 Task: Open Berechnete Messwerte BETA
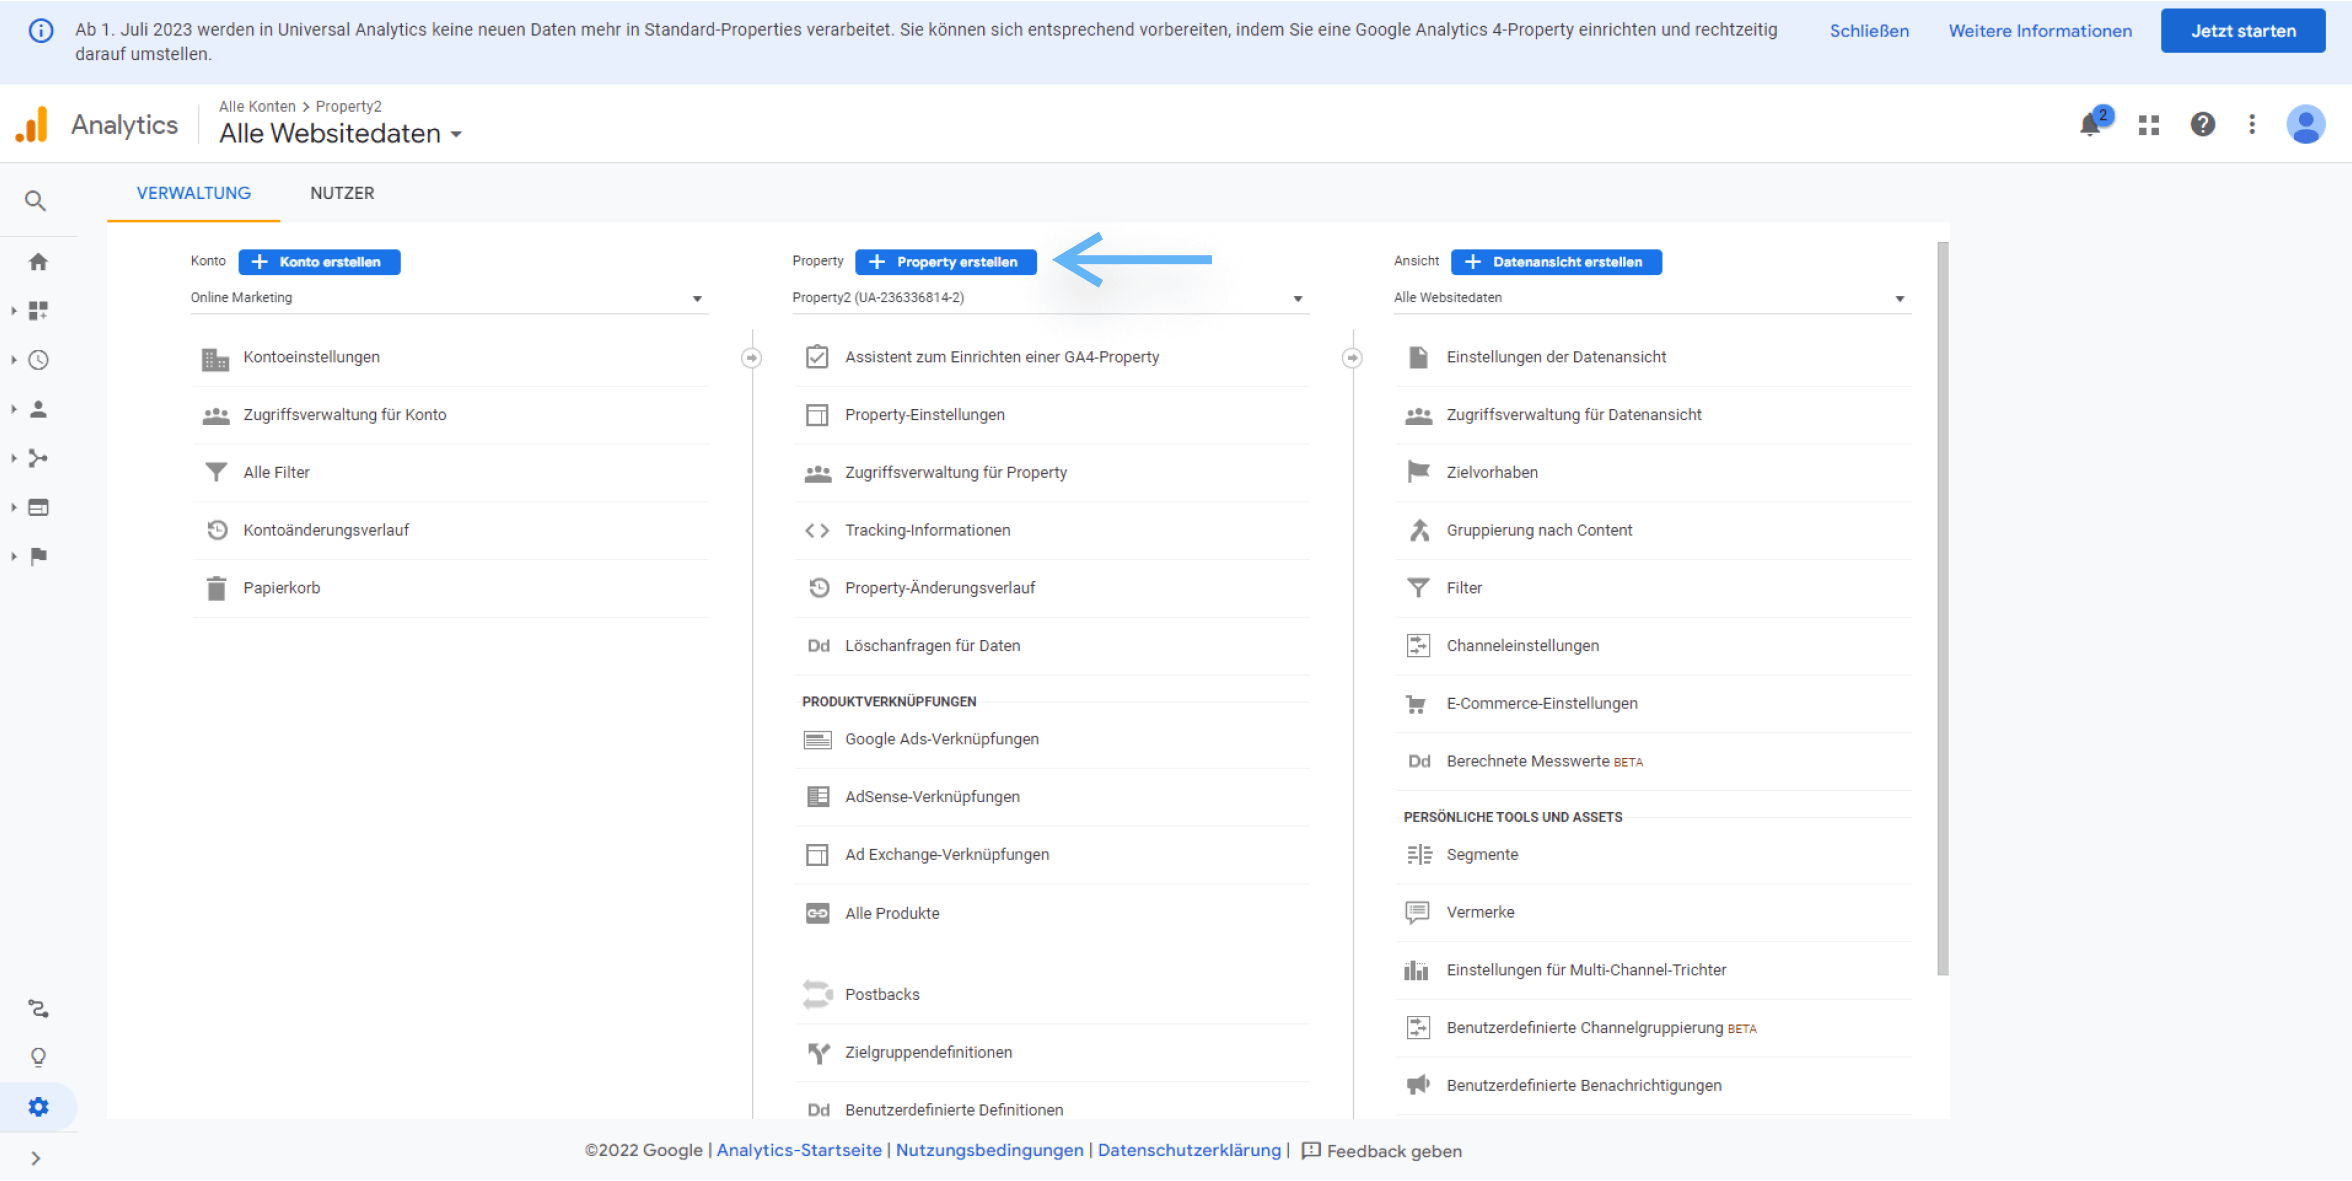[1544, 761]
